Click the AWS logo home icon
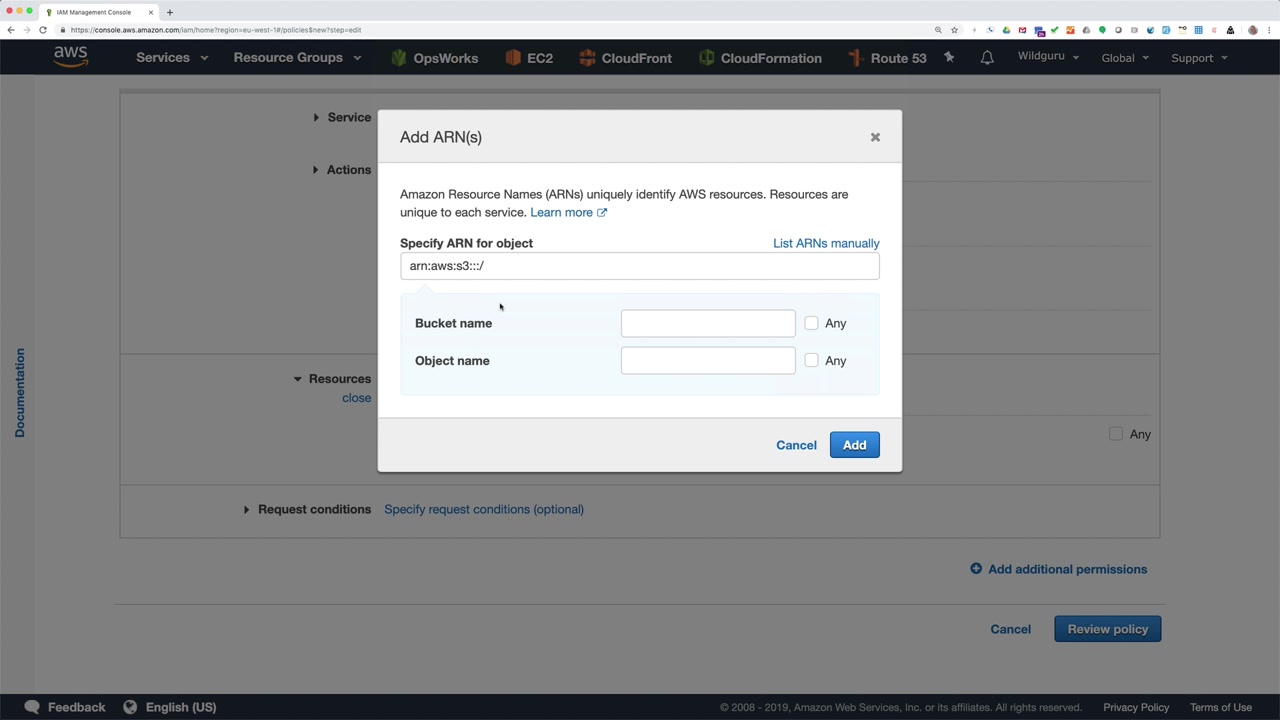Viewport: 1280px width, 720px height. click(x=71, y=57)
